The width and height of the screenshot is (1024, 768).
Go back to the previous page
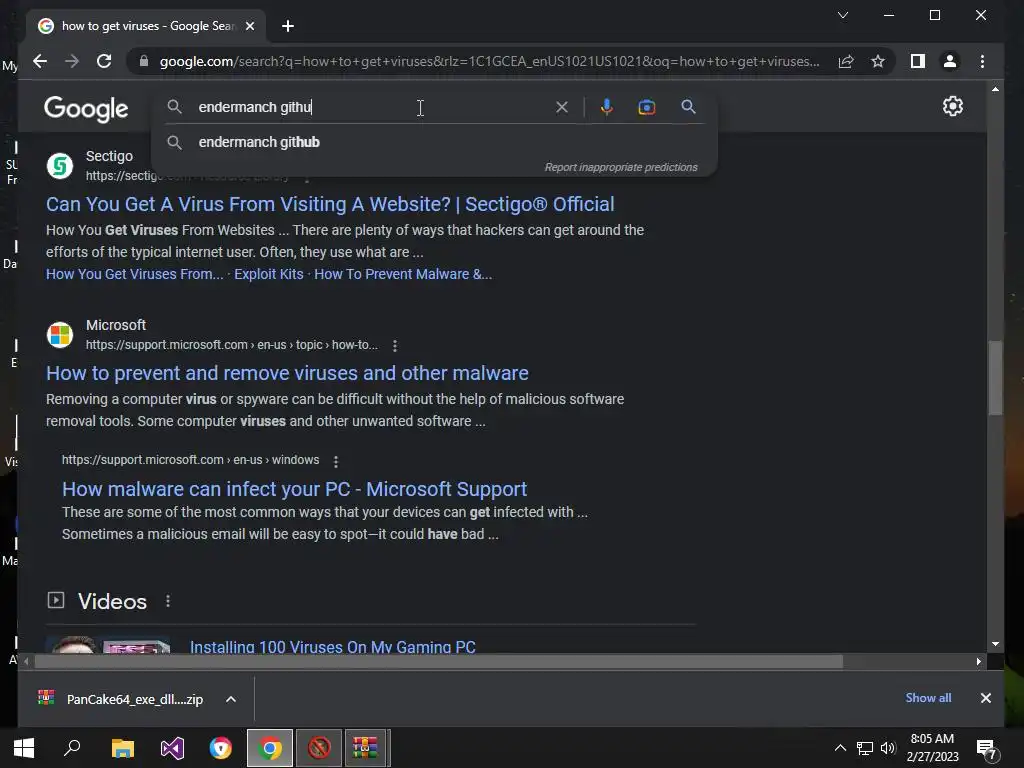tap(40, 61)
